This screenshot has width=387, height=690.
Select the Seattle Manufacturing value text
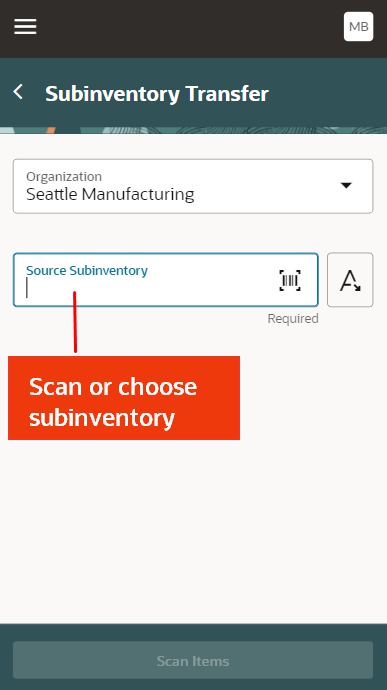tap(110, 194)
